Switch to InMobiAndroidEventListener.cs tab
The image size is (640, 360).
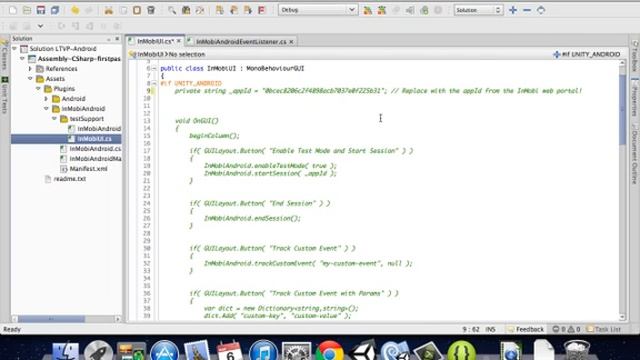[x=241, y=42]
